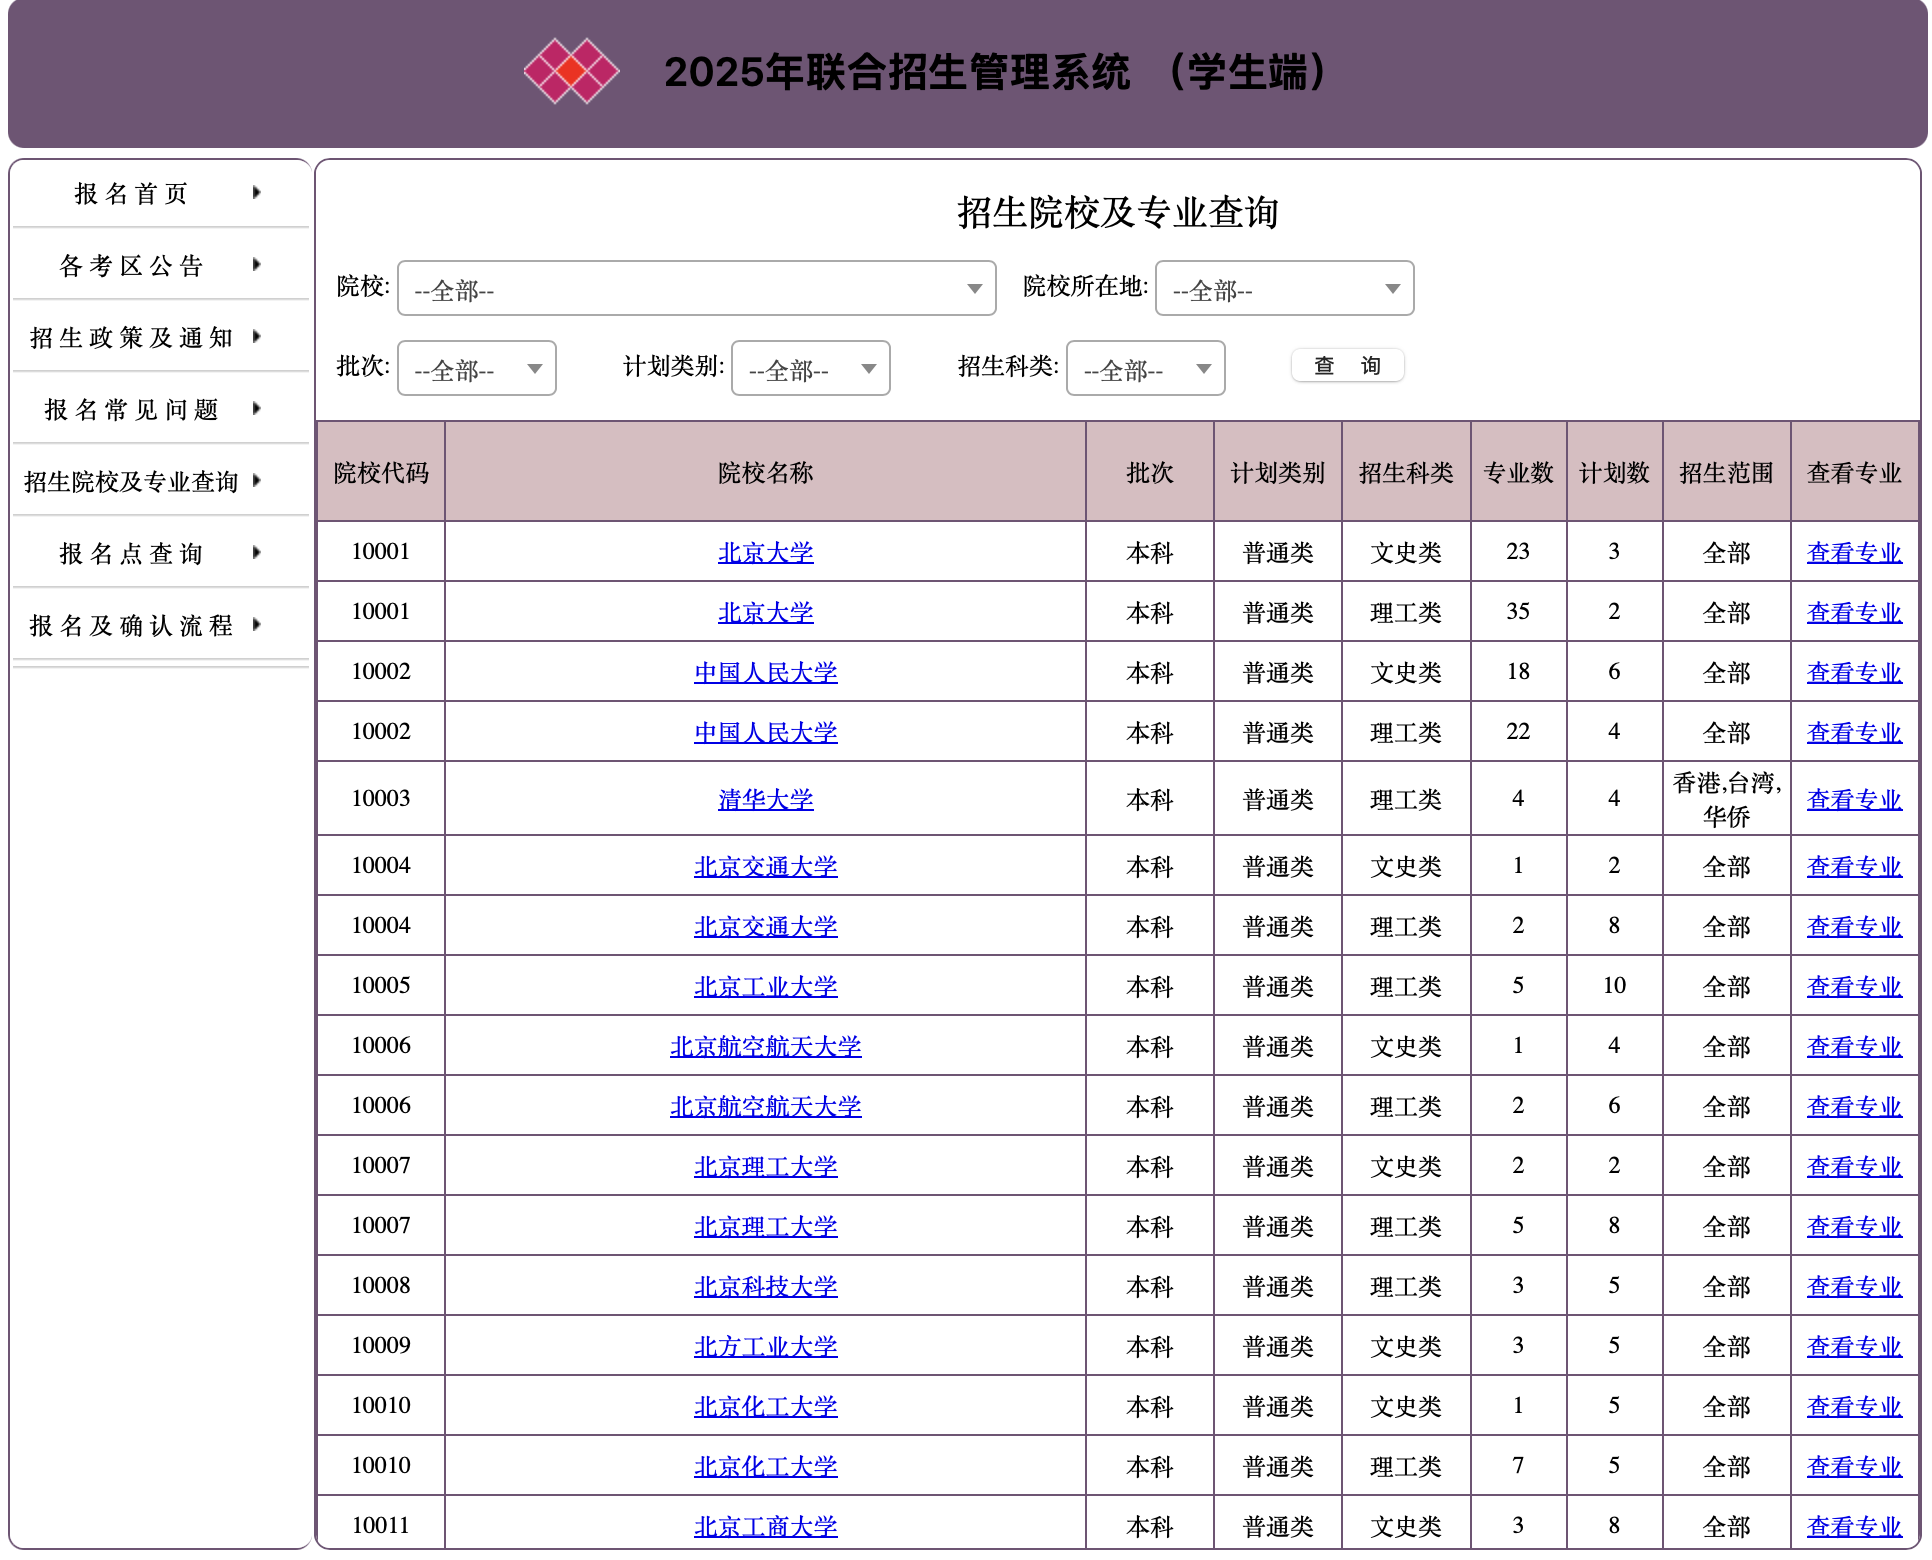The image size is (1932, 1560).
Task: Open the 院校 dropdown
Action: [697, 288]
